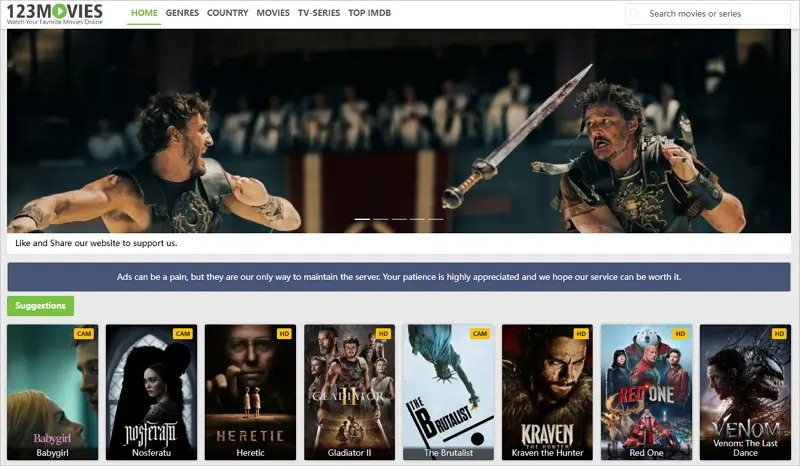Image resolution: width=800 pixels, height=466 pixels.
Task: Click the 'Like and Share our website' text
Action: 96,243
